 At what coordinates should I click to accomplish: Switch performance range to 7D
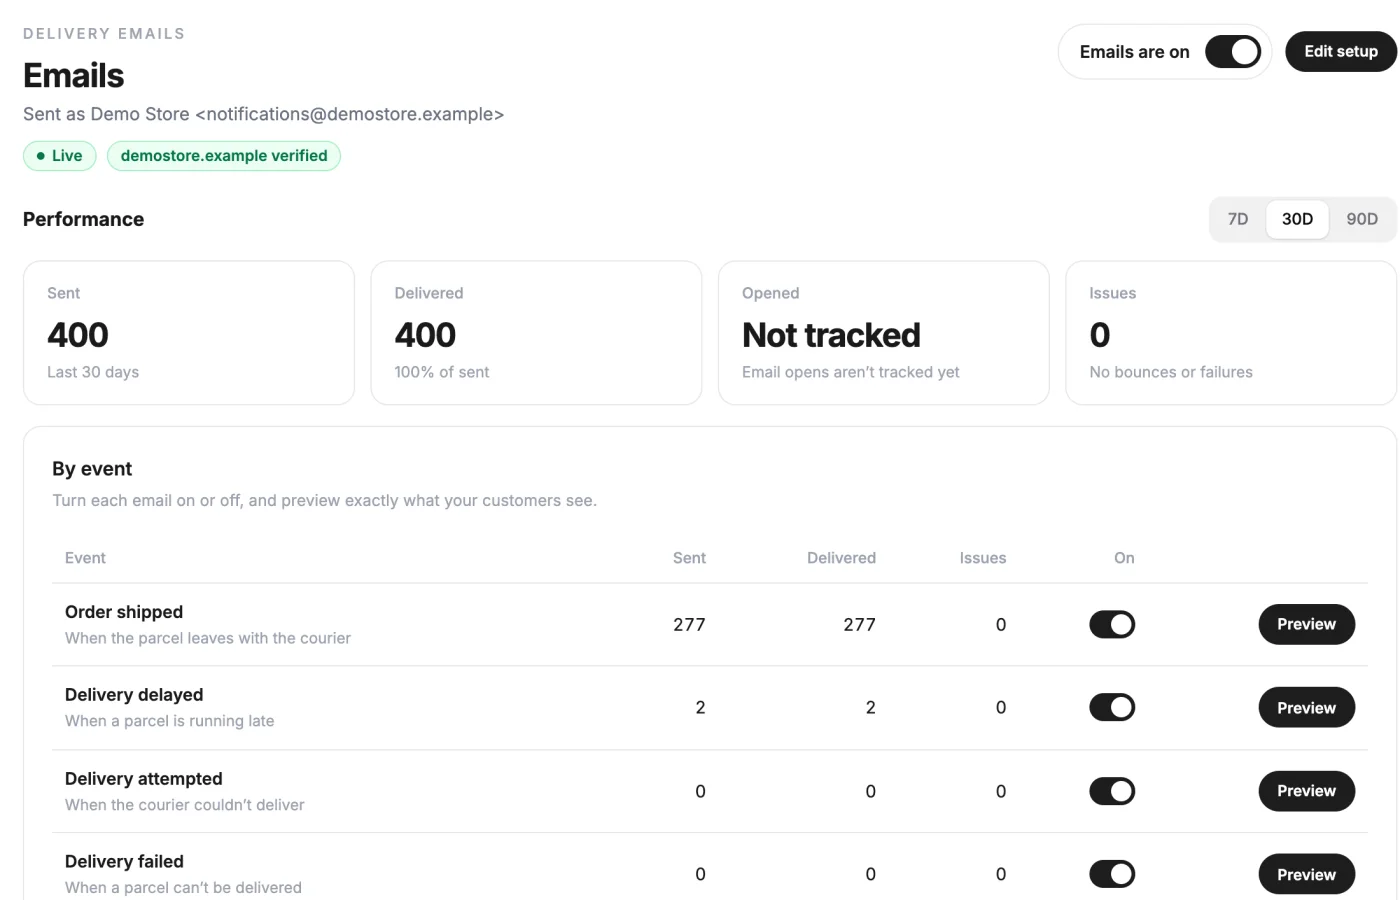[x=1237, y=219]
